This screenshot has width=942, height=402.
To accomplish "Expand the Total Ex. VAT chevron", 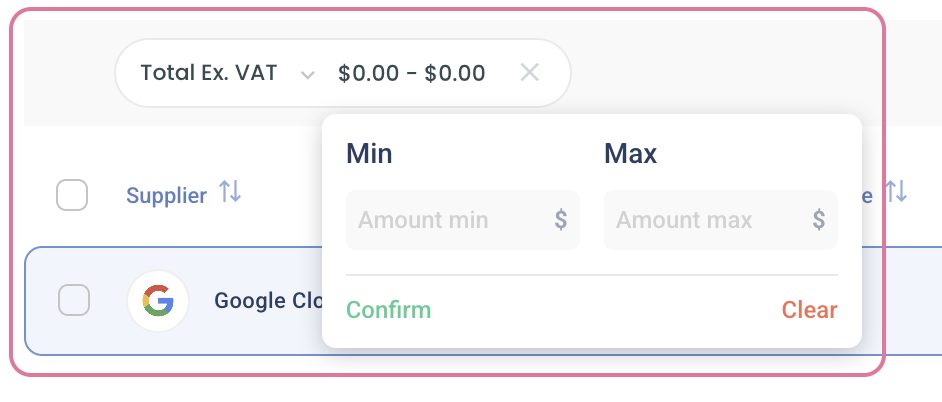I will coord(308,75).
